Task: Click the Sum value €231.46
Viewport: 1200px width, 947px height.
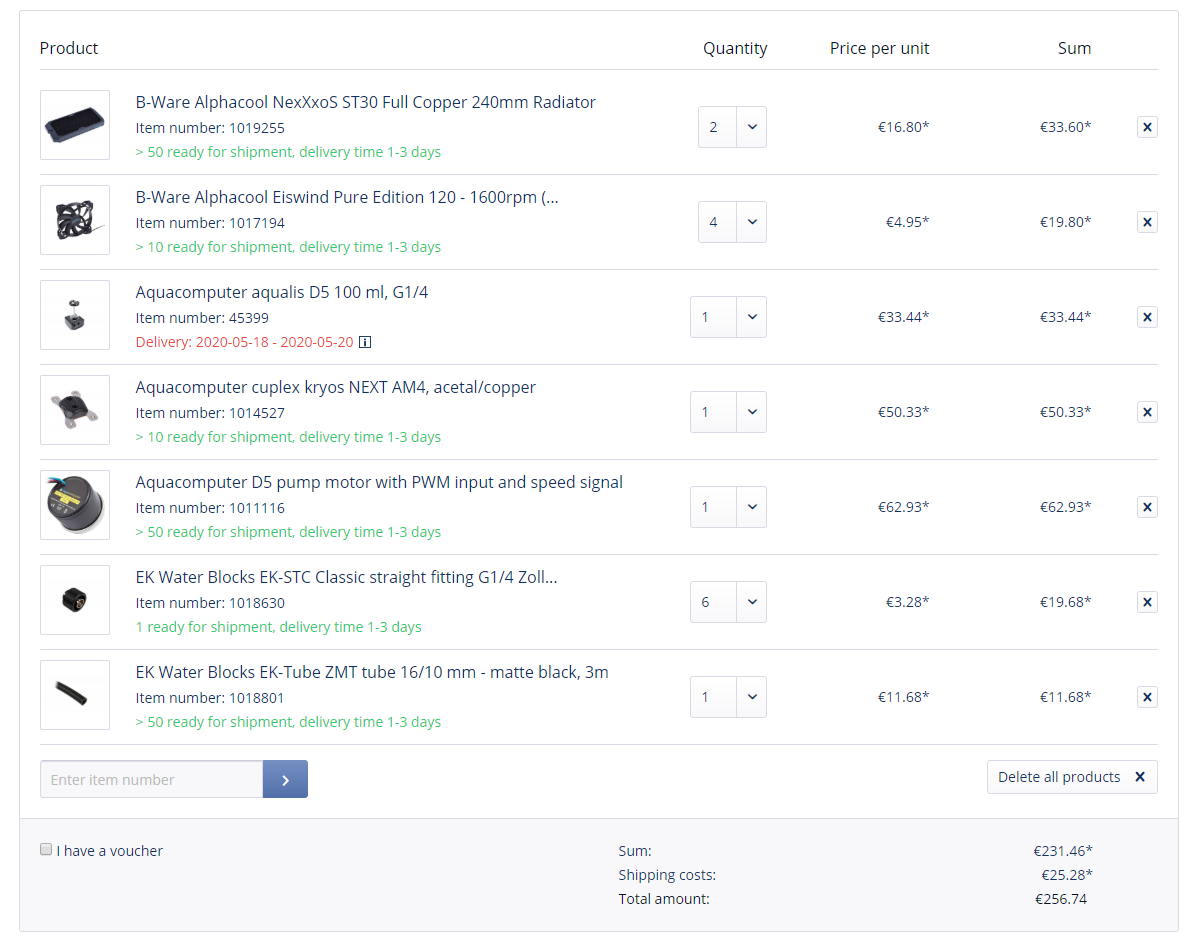Action: pos(1063,851)
